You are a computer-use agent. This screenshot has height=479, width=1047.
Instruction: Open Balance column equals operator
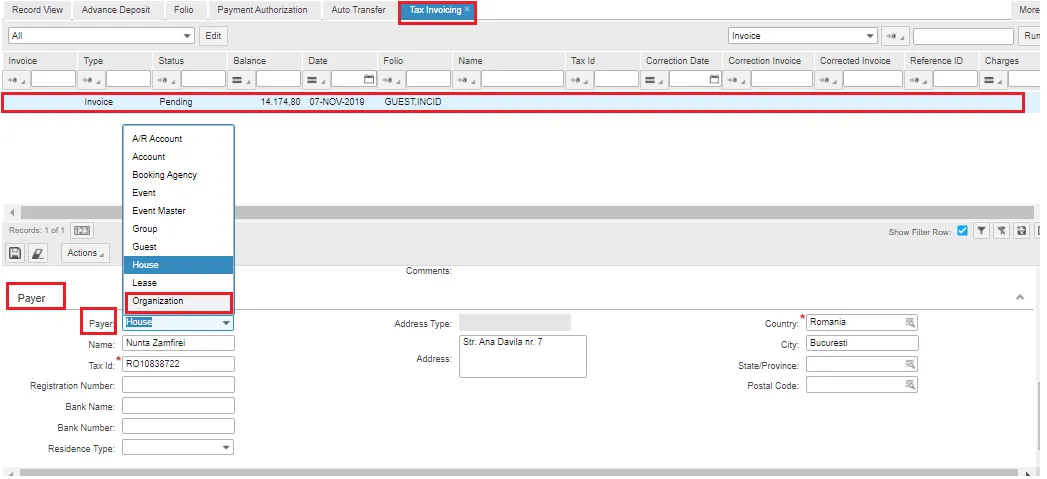242,79
